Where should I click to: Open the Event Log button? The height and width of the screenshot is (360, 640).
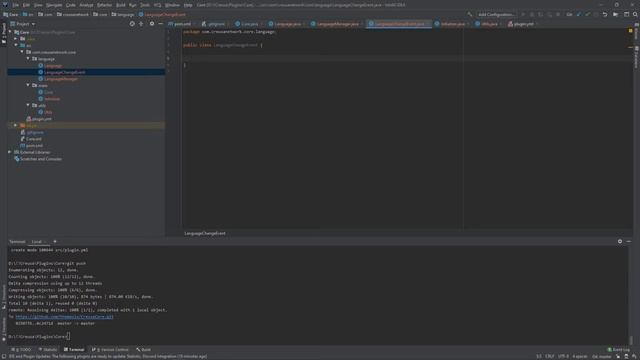click(x=619, y=350)
